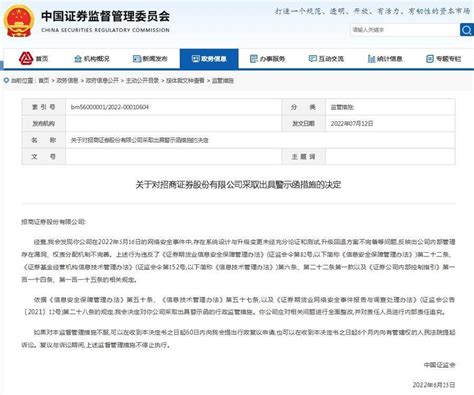
Task: Click the 统计信息 bar chart icon
Action: (x=371, y=59)
